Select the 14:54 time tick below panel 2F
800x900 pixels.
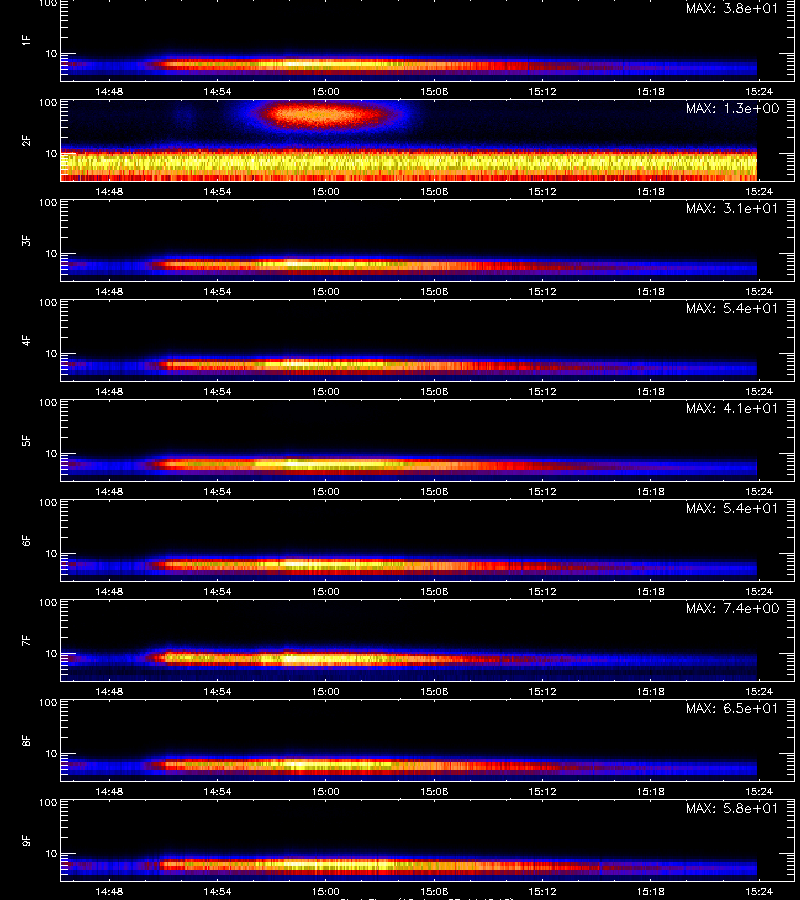pyautogui.click(x=217, y=191)
